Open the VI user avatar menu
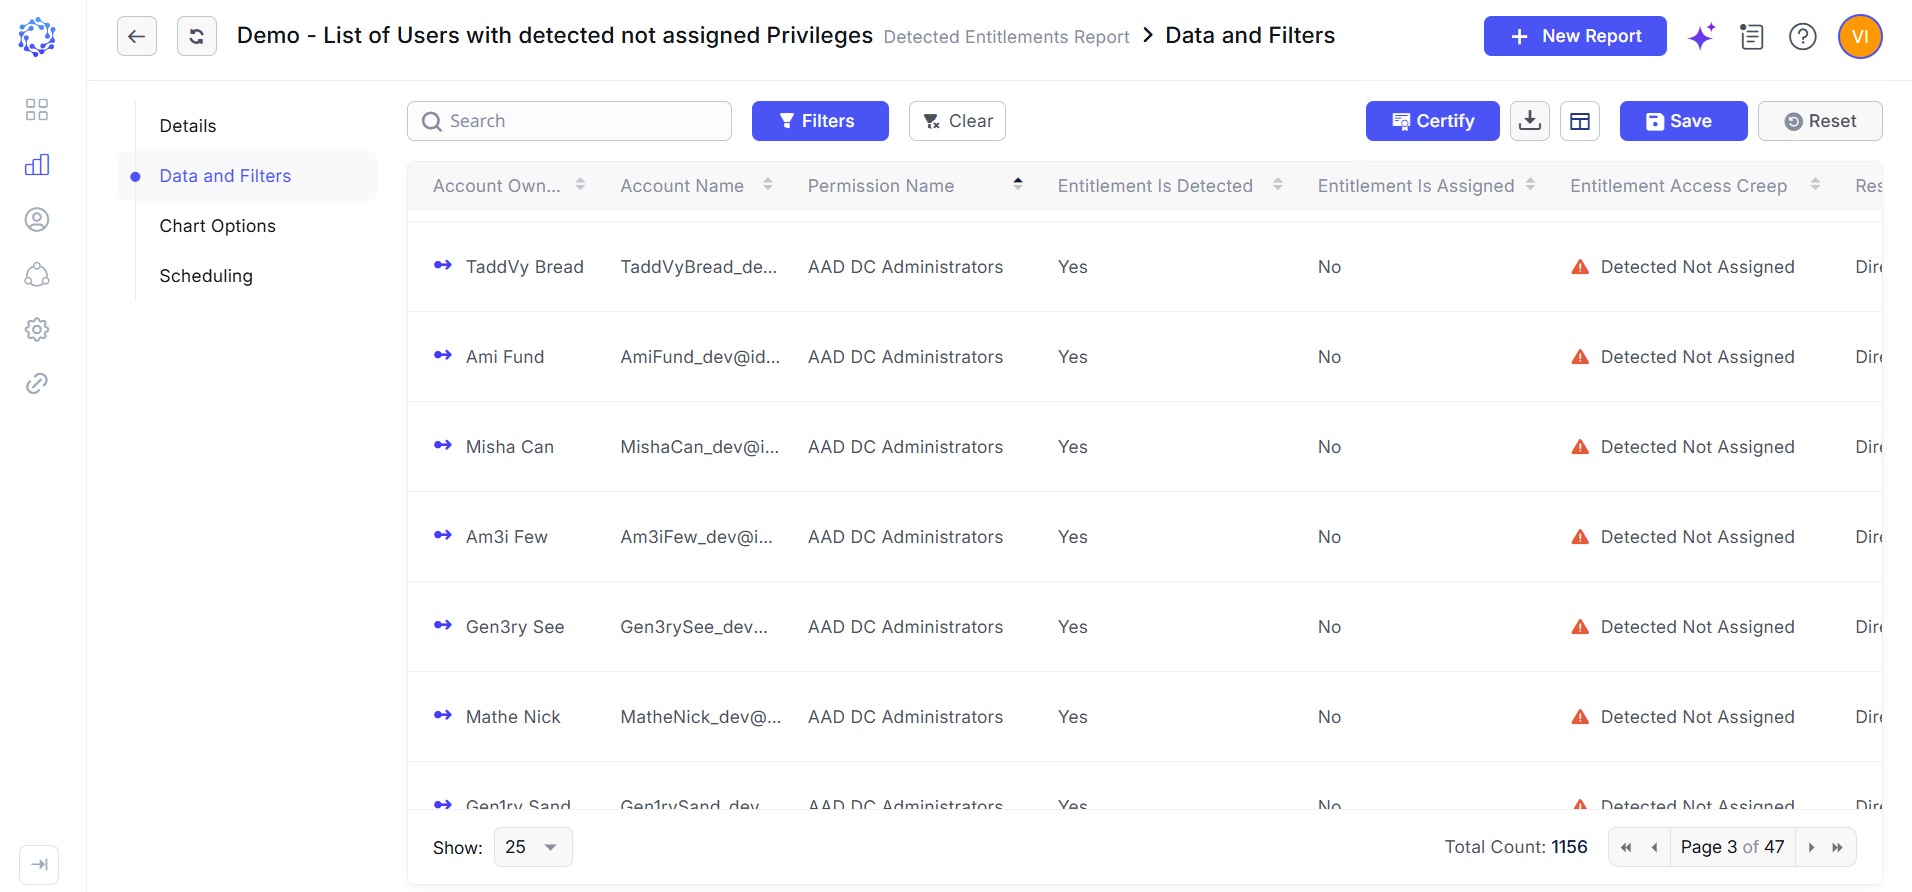The height and width of the screenshot is (892, 1912). (x=1860, y=37)
